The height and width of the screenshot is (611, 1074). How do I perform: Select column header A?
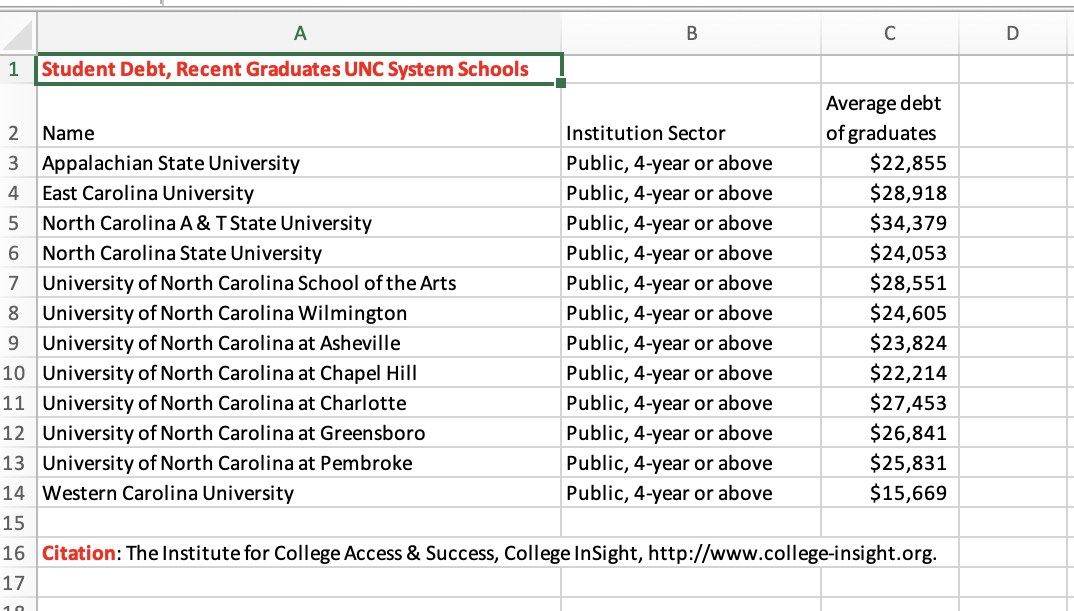(300, 33)
